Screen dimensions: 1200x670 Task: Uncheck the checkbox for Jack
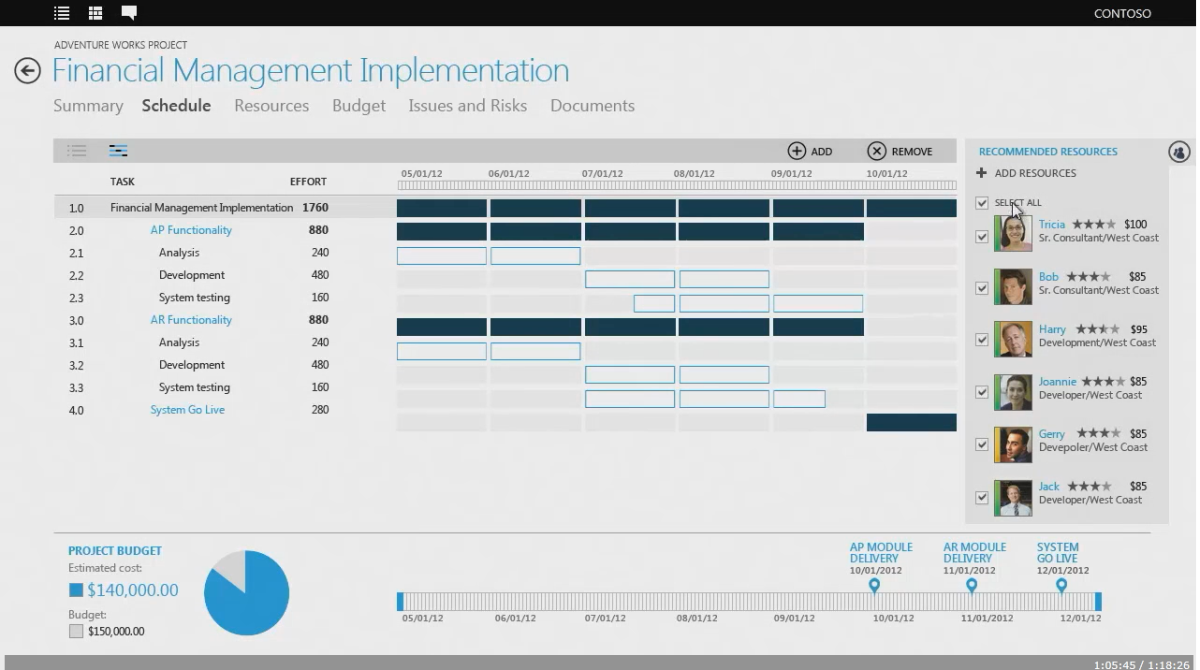[x=982, y=497]
